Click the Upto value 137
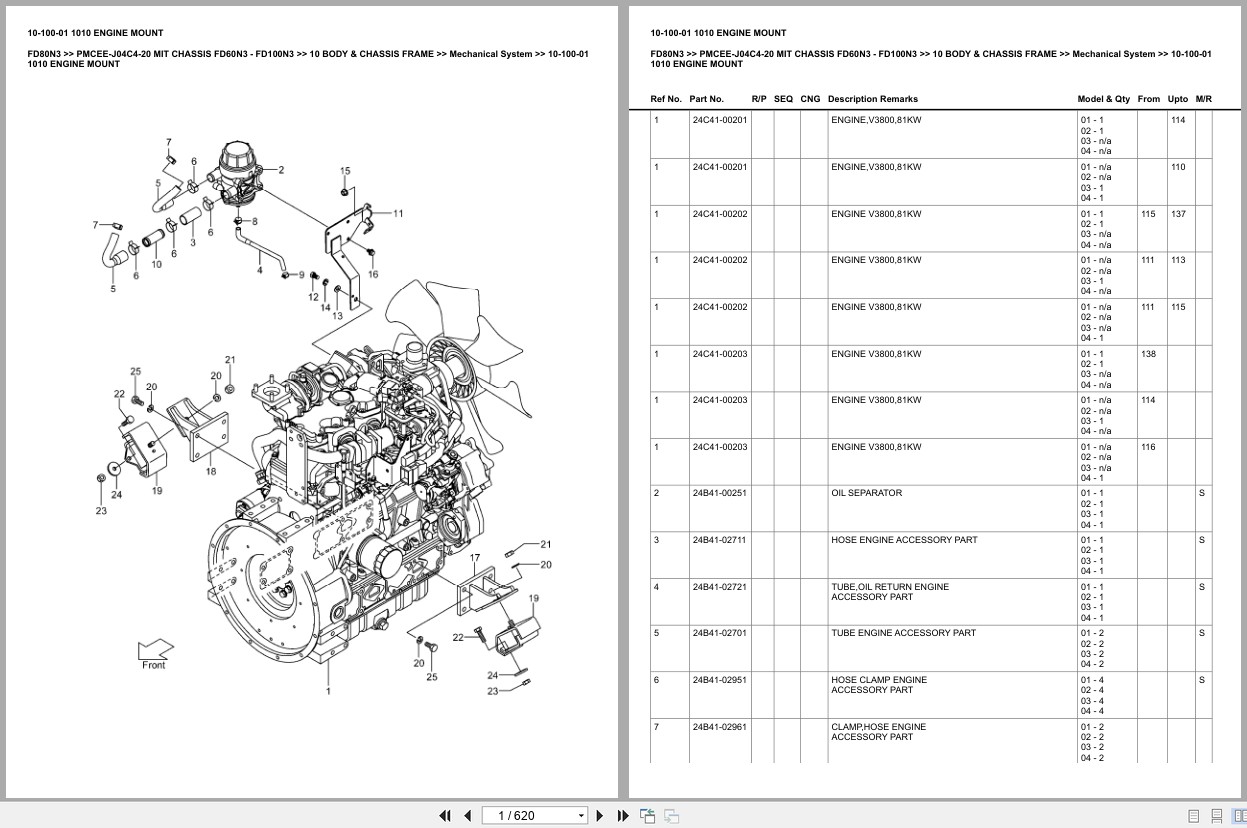The width and height of the screenshot is (1247, 828). point(1178,214)
